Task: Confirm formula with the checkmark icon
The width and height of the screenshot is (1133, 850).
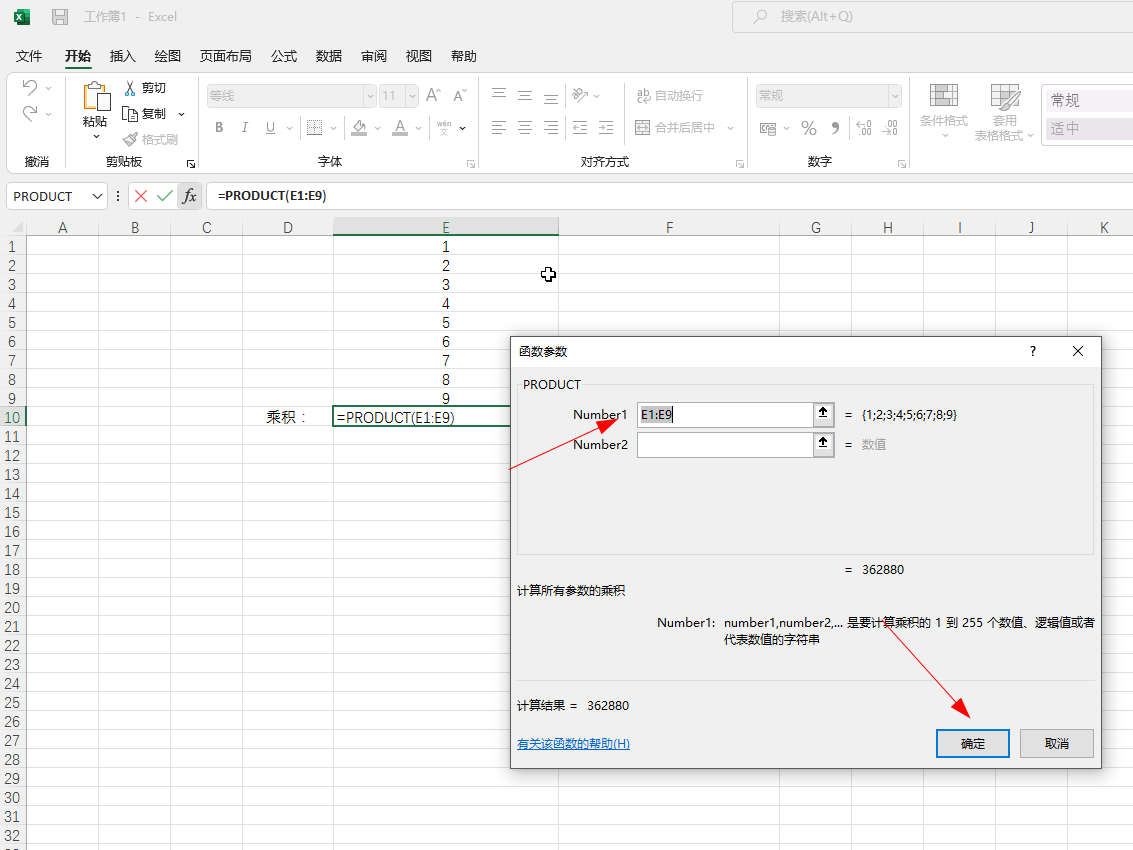Action: [165, 196]
